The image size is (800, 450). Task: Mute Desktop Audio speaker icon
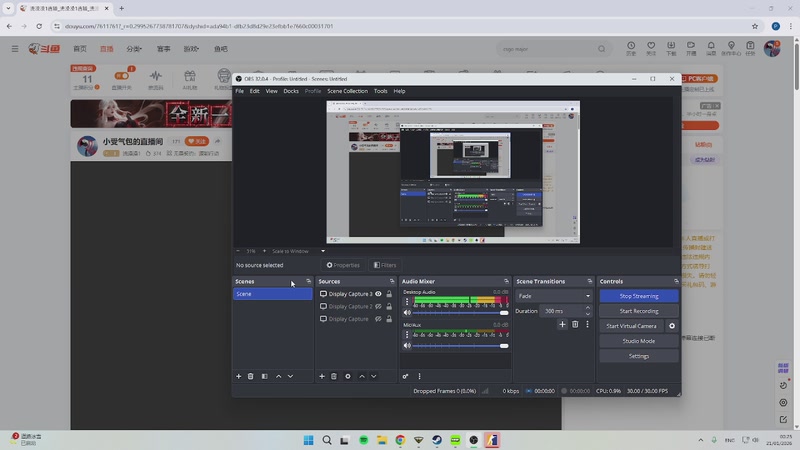click(x=407, y=313)
